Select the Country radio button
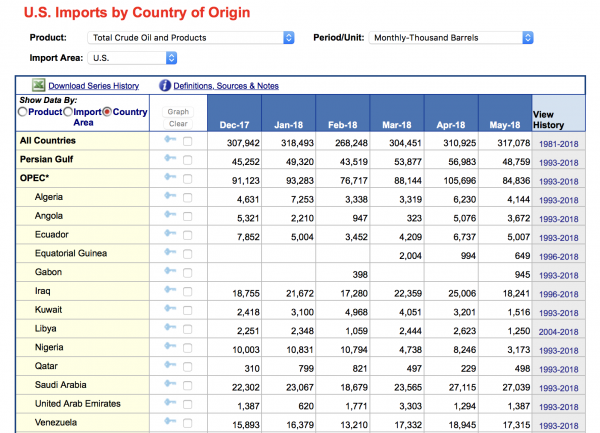Screen dimensions: 600x433 tap(107, 112)
